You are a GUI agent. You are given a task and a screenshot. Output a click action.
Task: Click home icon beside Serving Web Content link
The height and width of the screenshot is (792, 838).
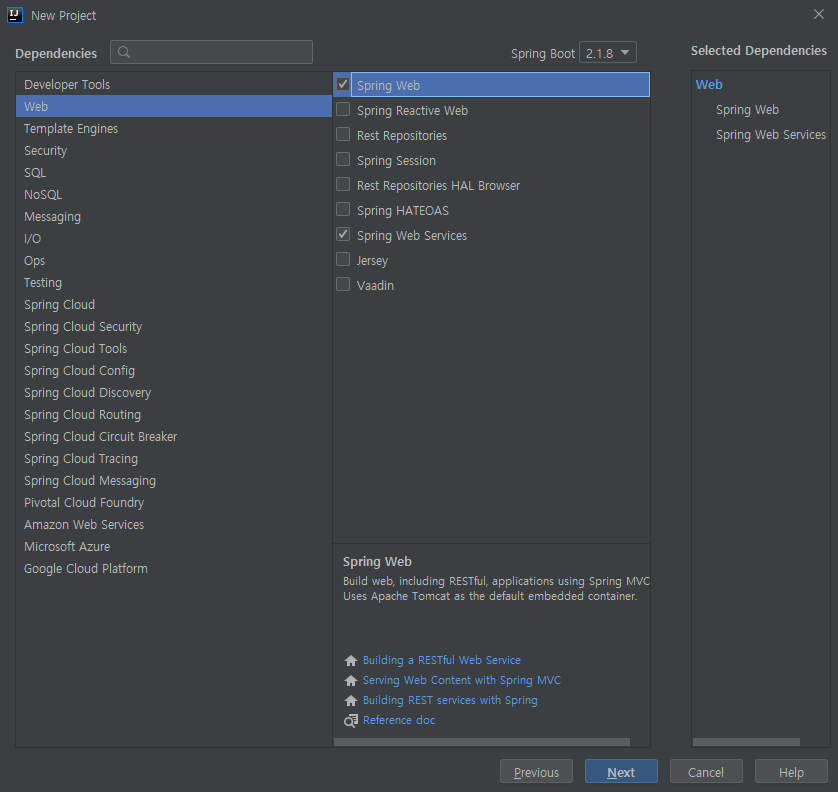click(351, 680)
